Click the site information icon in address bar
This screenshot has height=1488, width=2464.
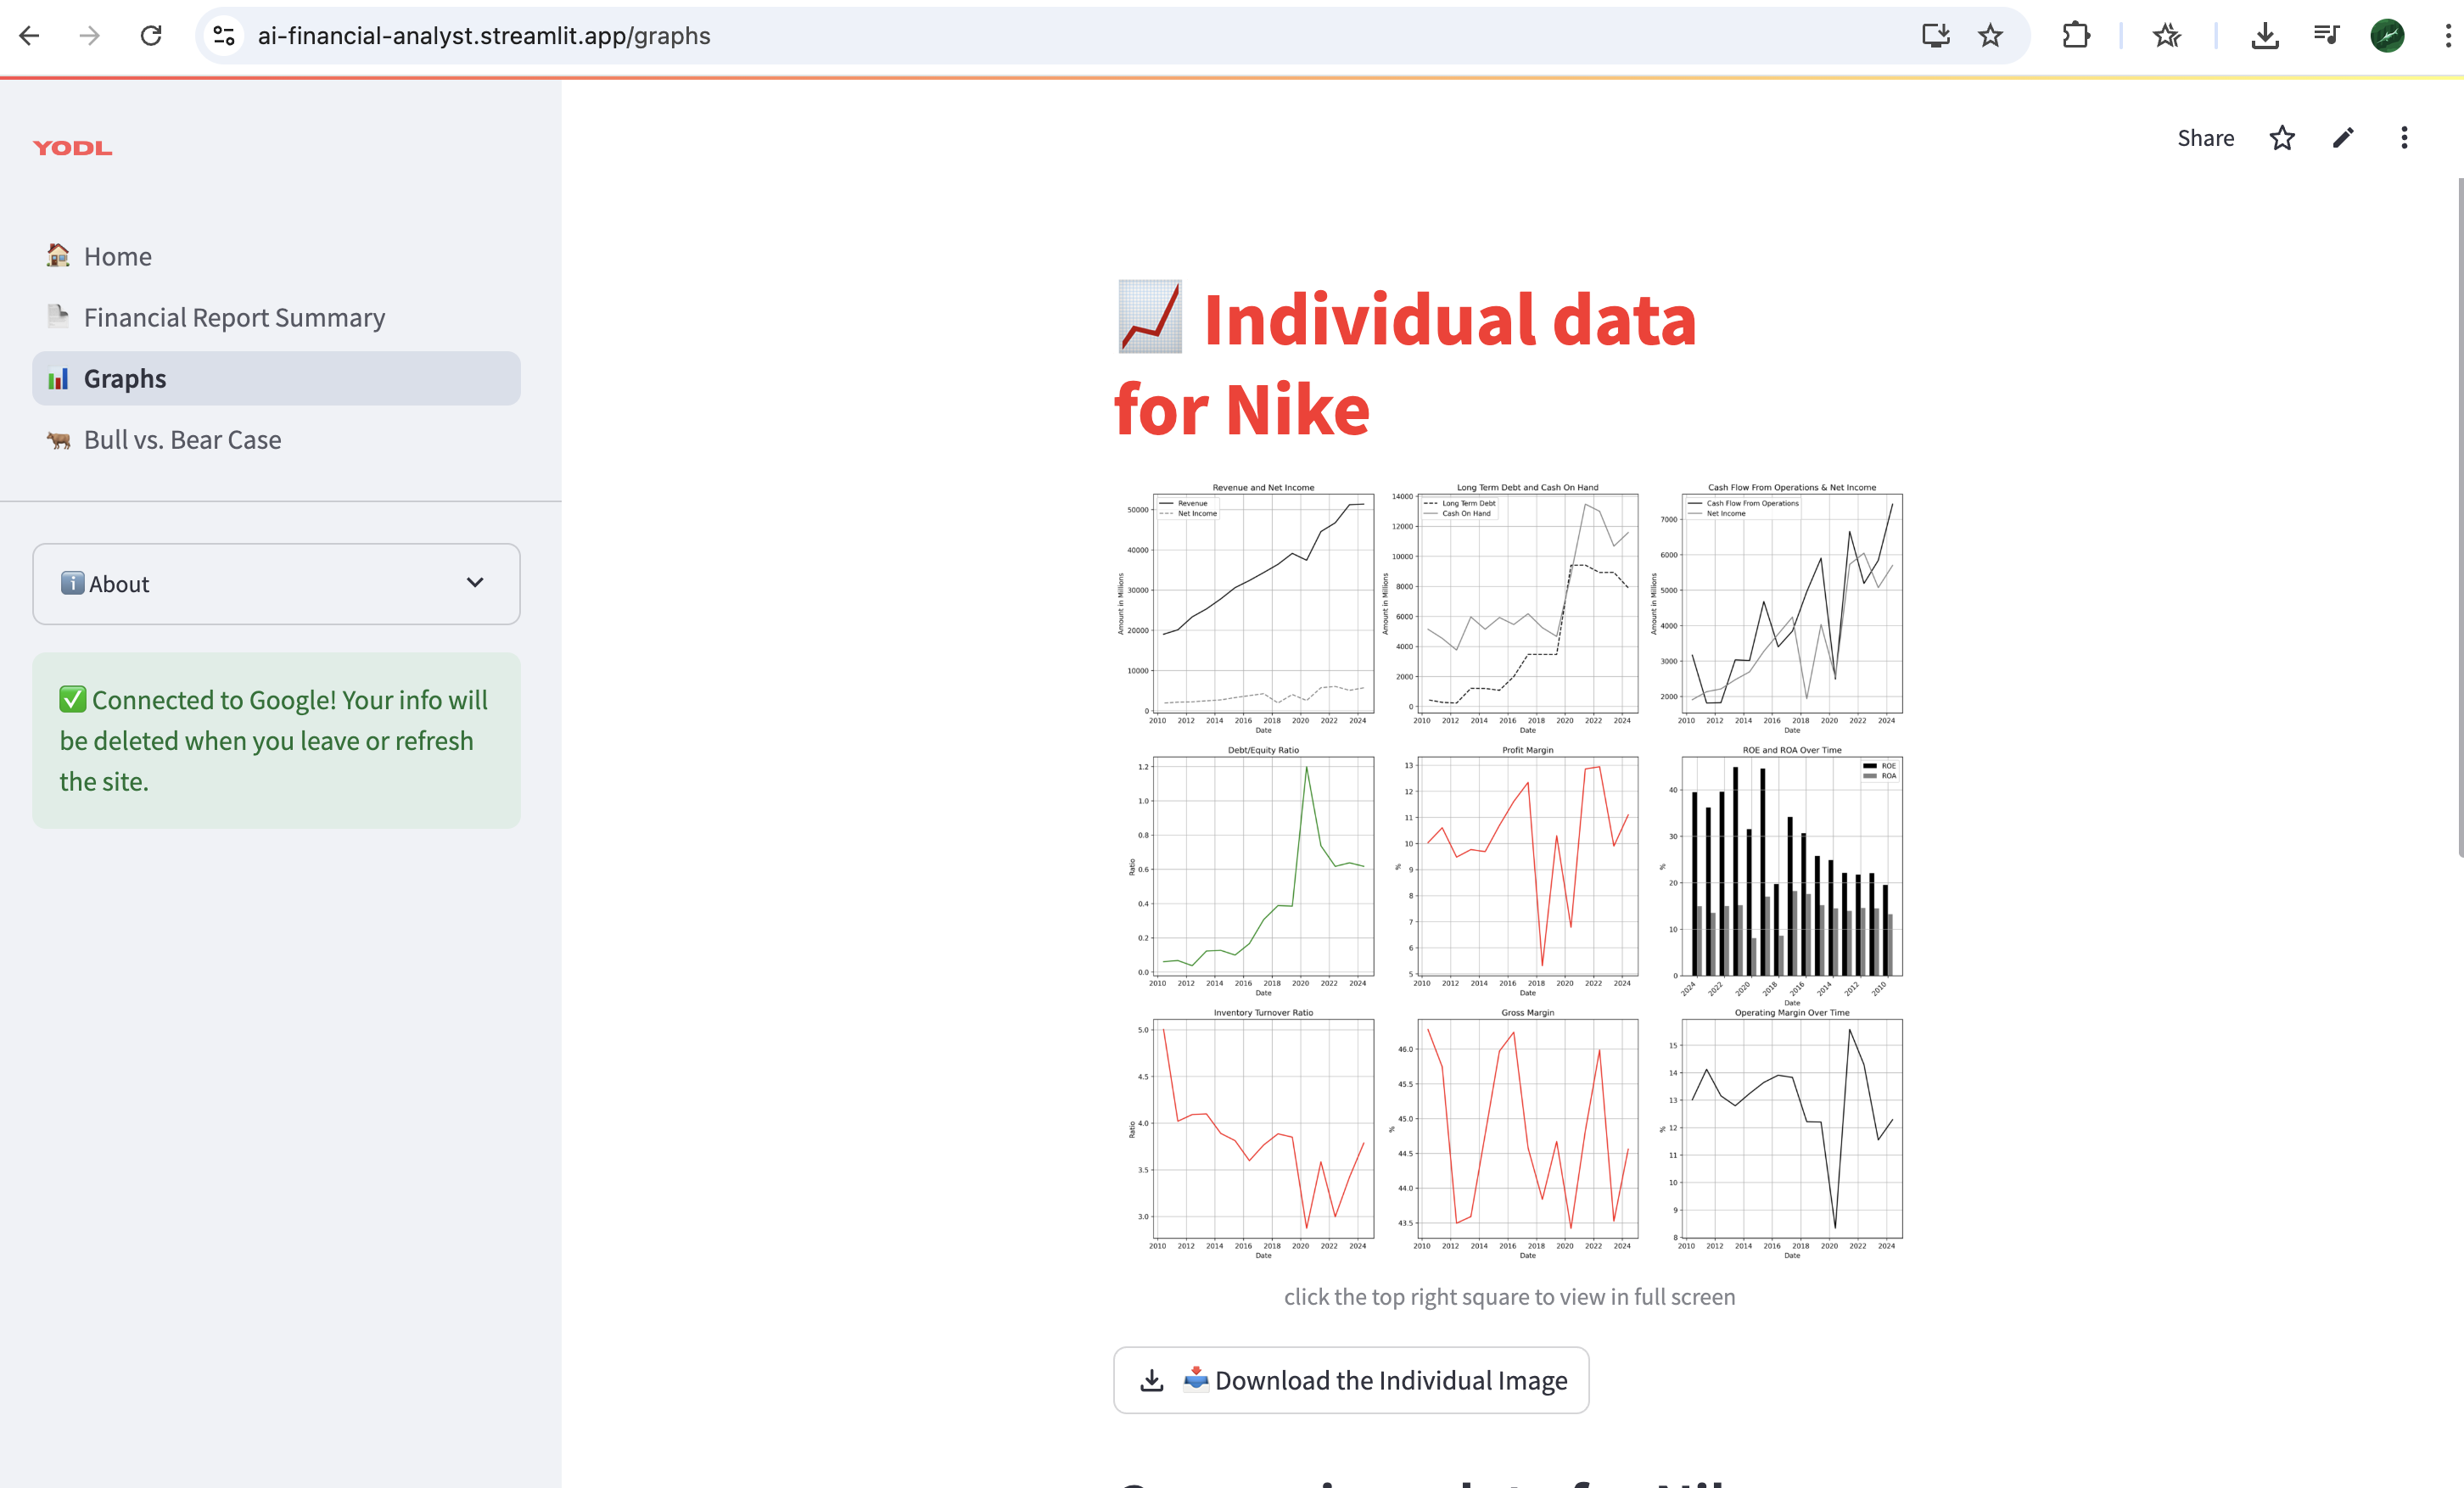point(224,36)
